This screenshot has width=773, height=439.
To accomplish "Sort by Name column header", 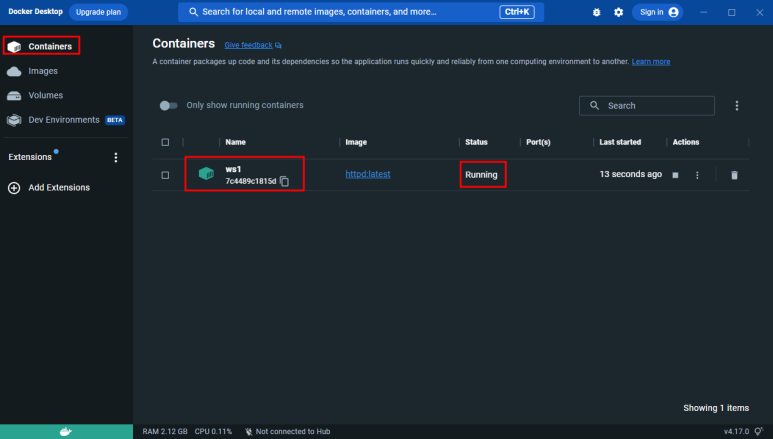I will [236, 142].
